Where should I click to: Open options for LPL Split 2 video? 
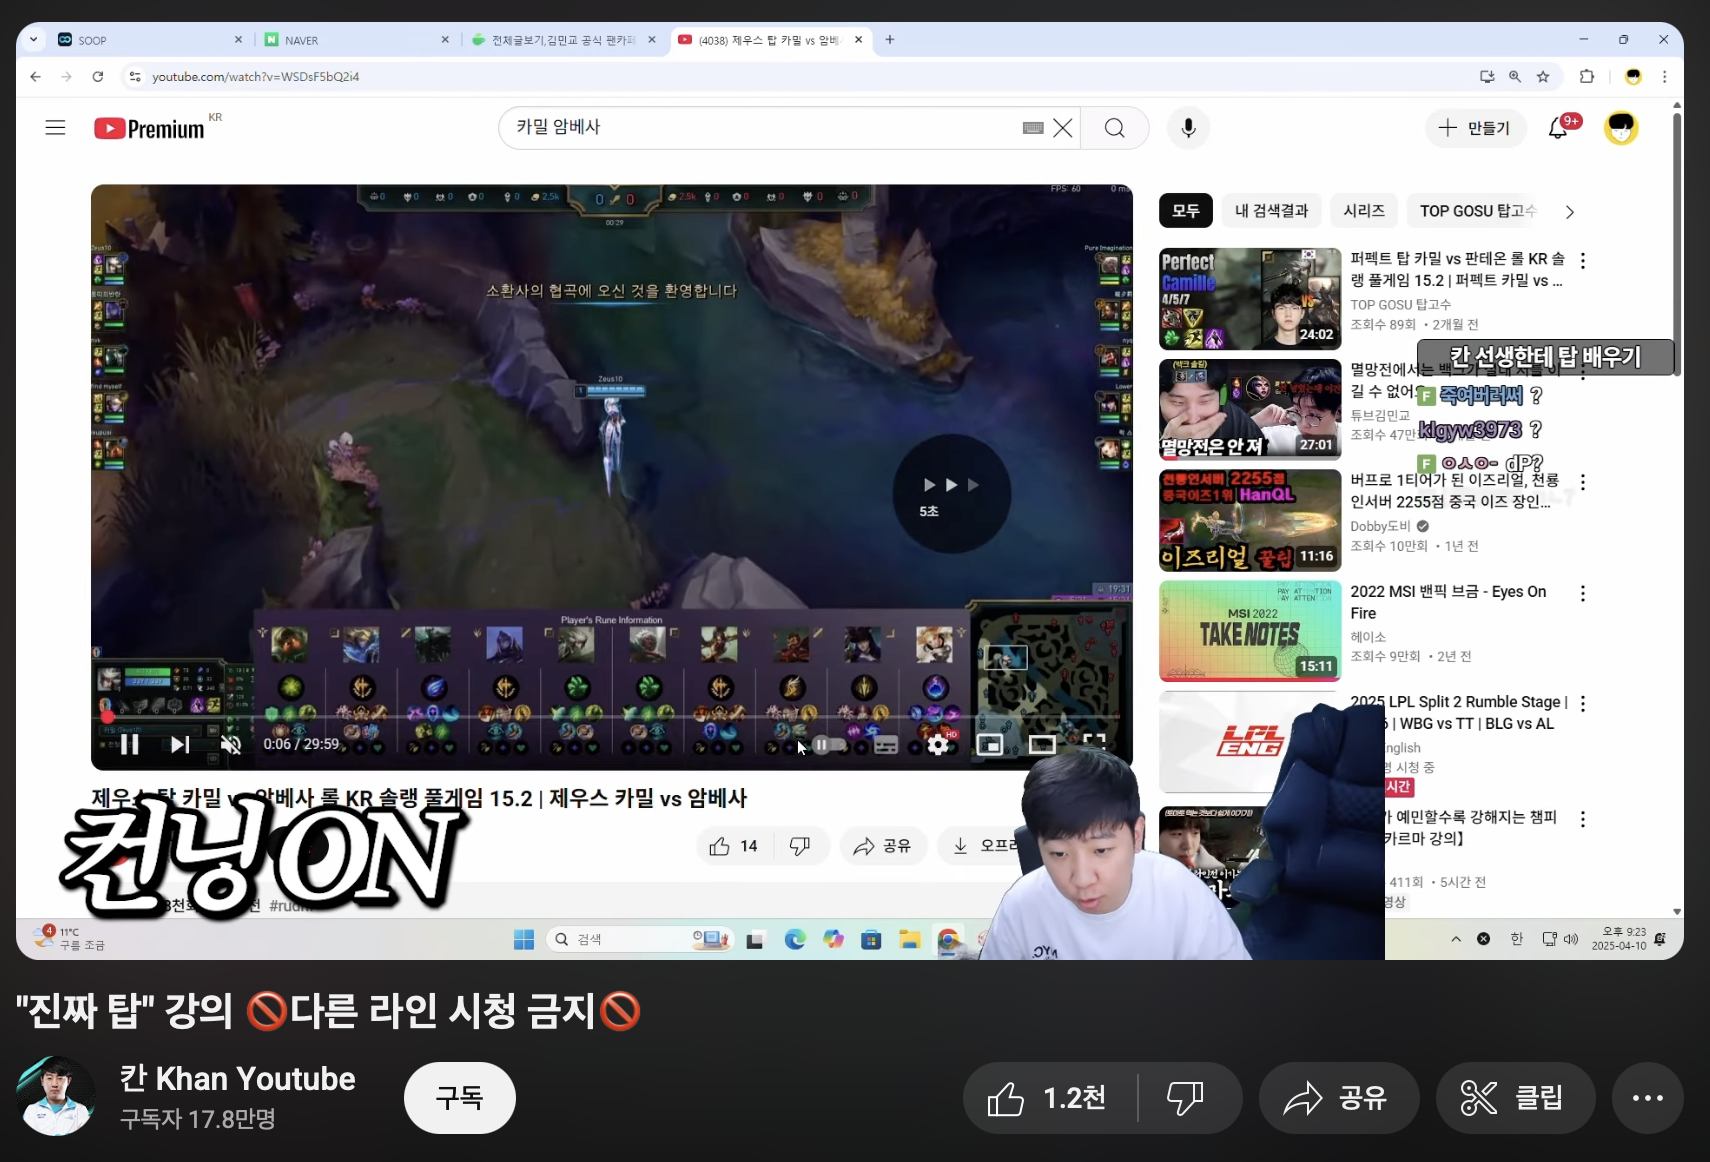(x=1582, y=704)
